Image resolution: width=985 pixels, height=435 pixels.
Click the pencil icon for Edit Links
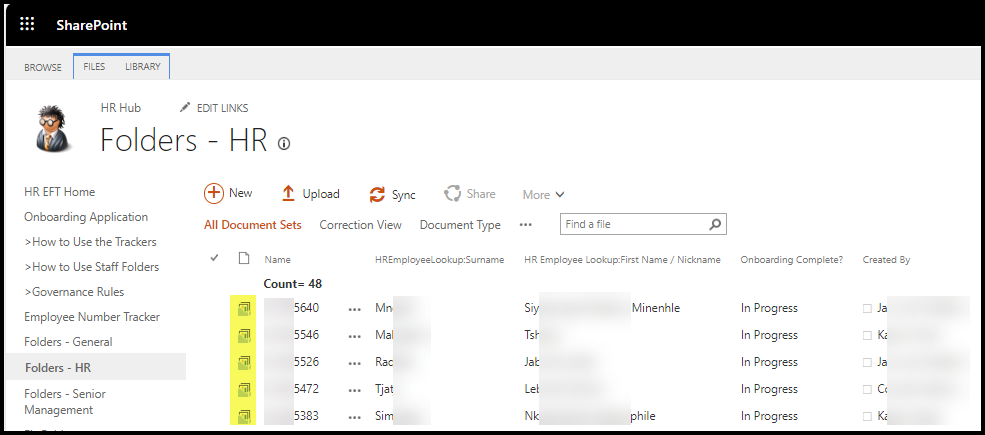(184, 108)
